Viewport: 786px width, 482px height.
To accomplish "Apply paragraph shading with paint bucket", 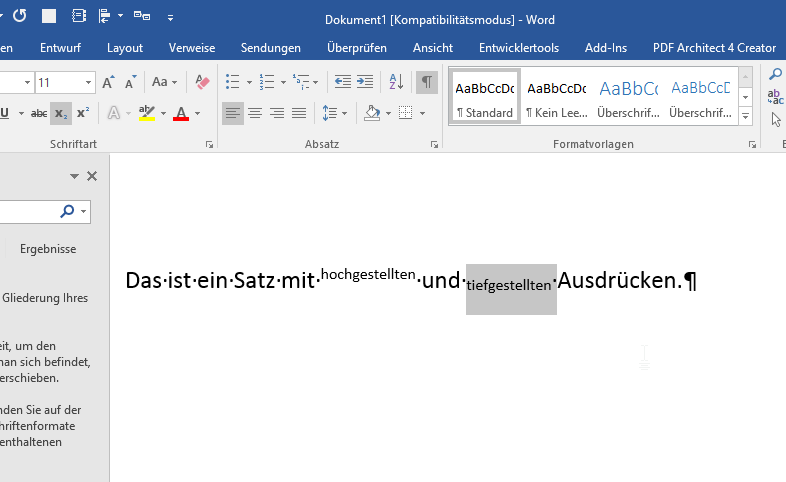I will [372, 113].
